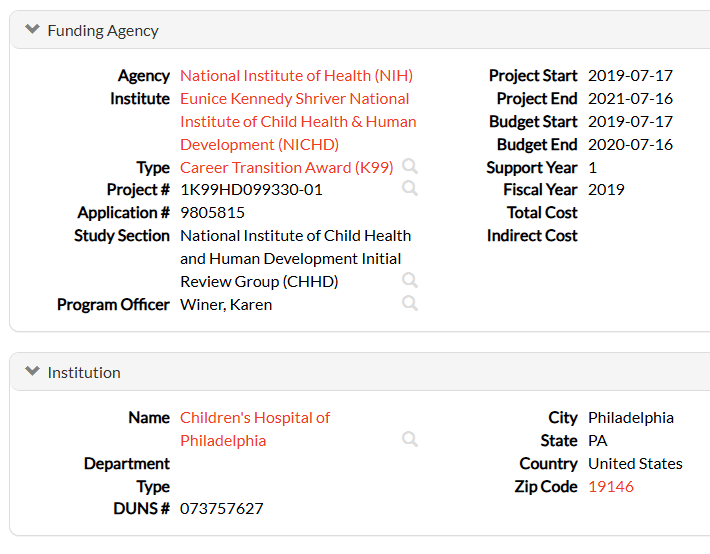Click the zip code 19146 link
The width and height of the screenshot is (710, 554).
pos(610,487)
